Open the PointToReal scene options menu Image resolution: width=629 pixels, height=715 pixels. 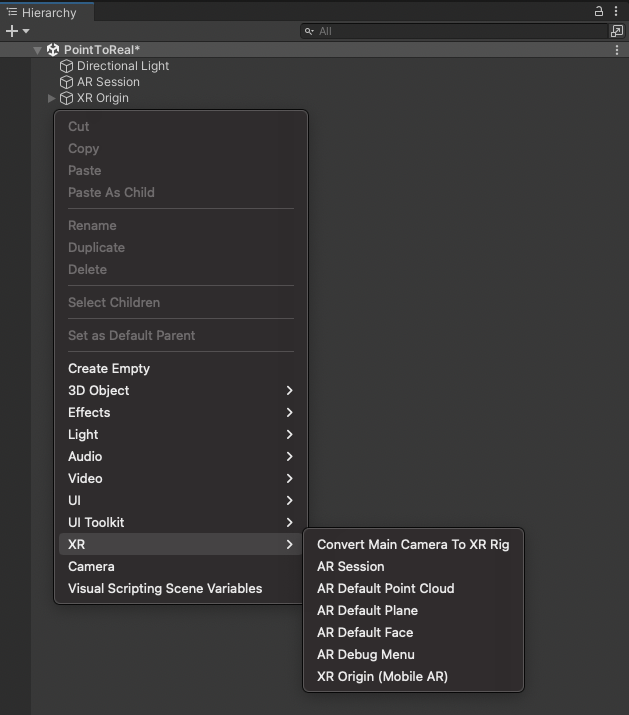(x=616, y=50)
